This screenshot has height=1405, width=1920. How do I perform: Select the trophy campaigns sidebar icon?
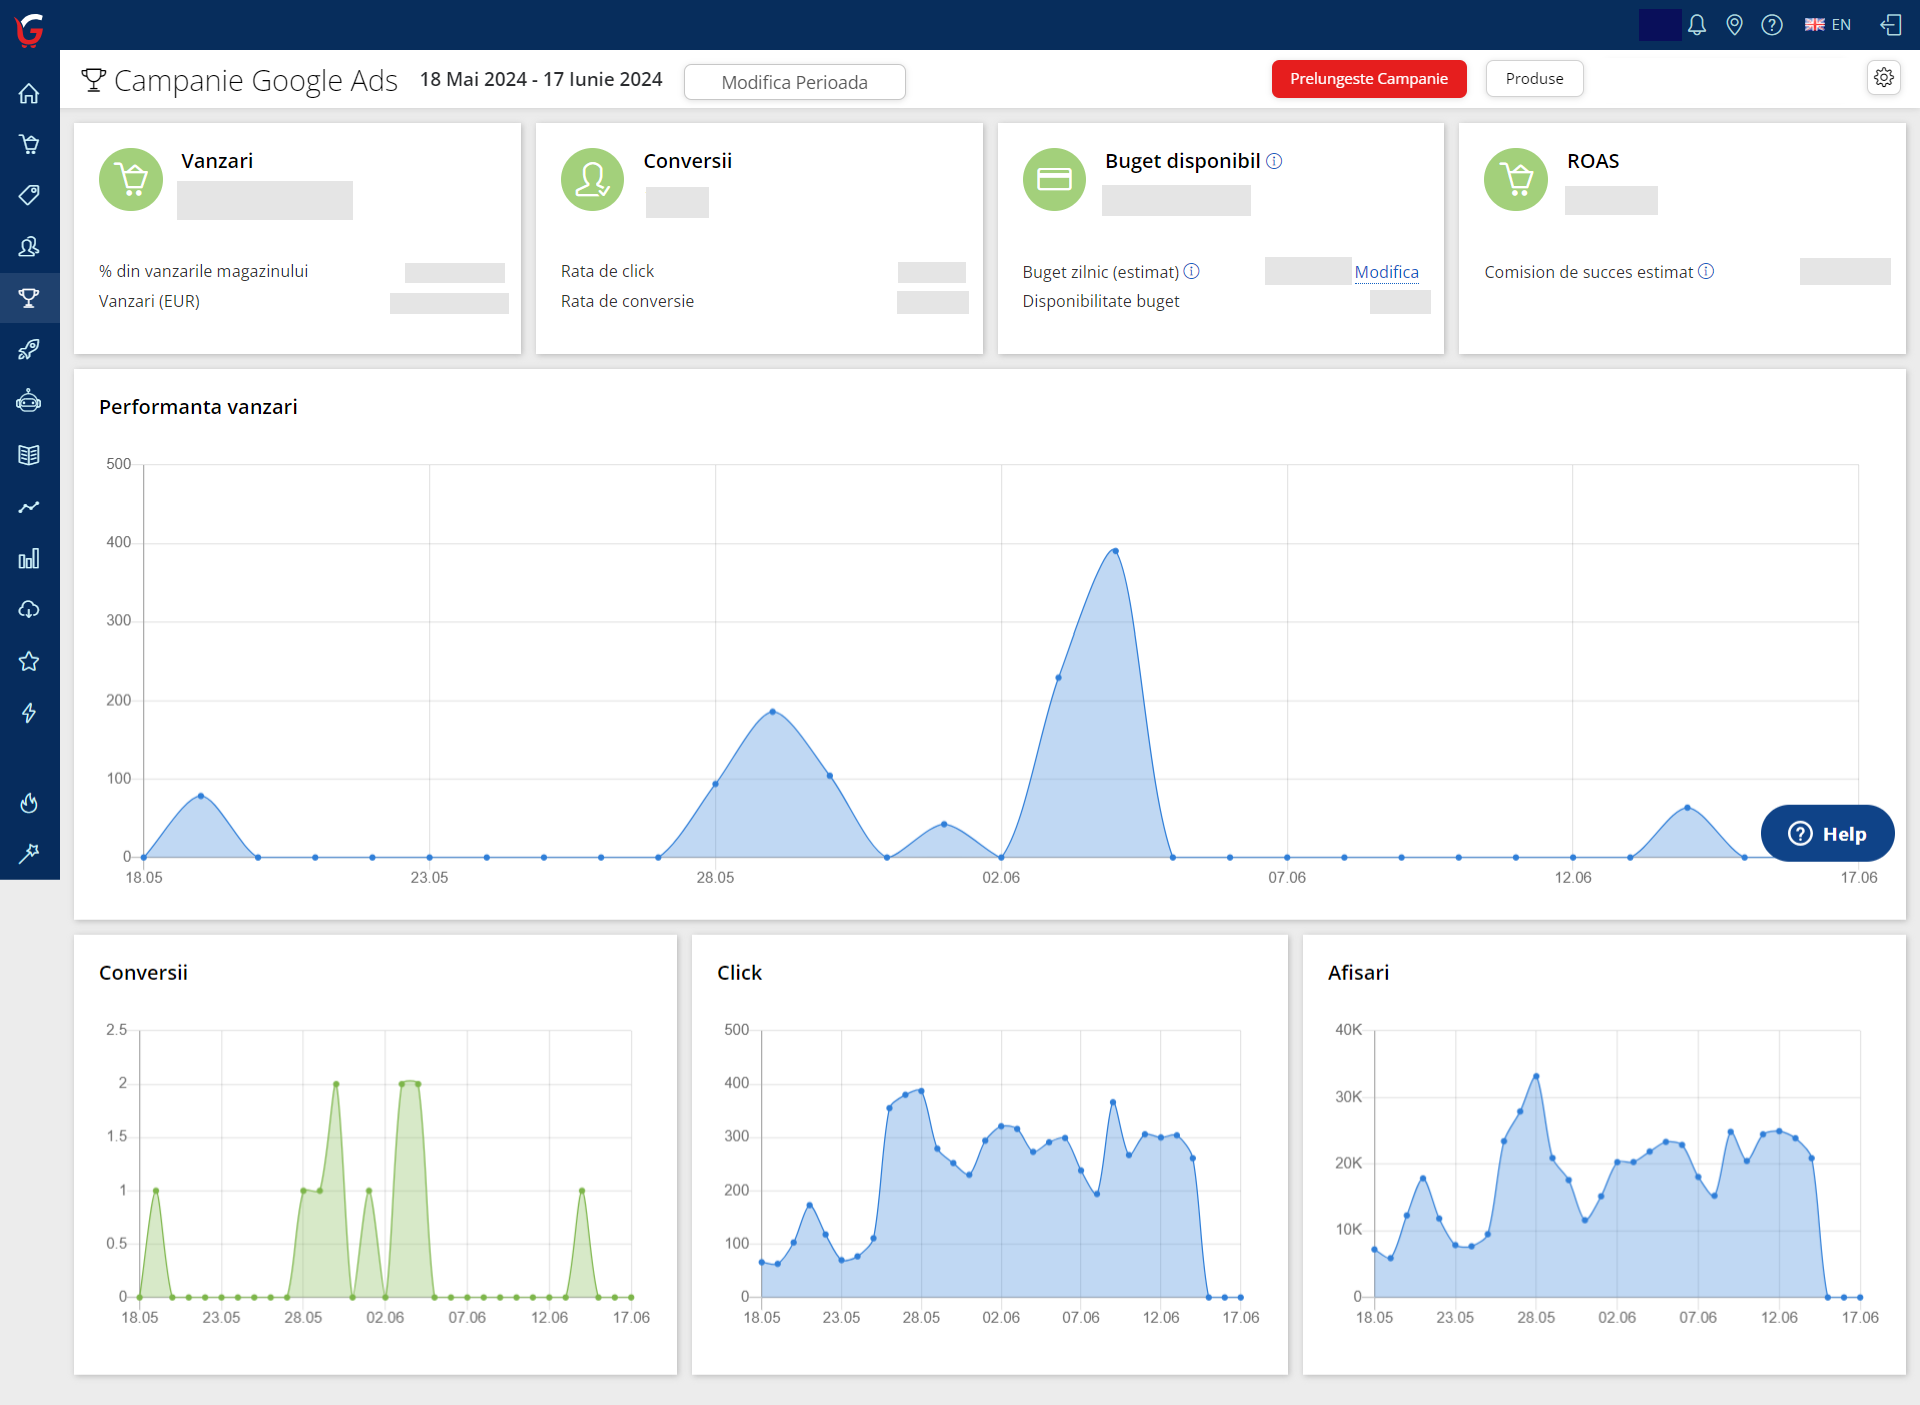29,298
